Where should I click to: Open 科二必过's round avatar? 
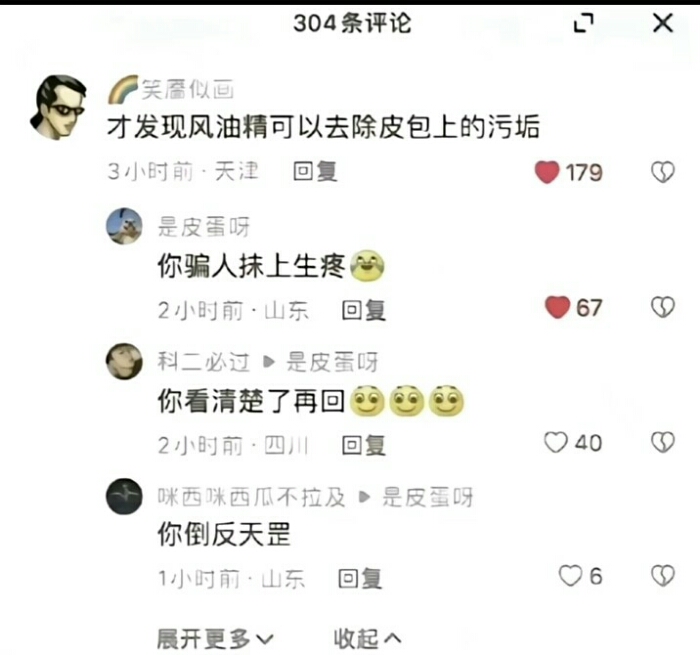click(x=124, y=361)
